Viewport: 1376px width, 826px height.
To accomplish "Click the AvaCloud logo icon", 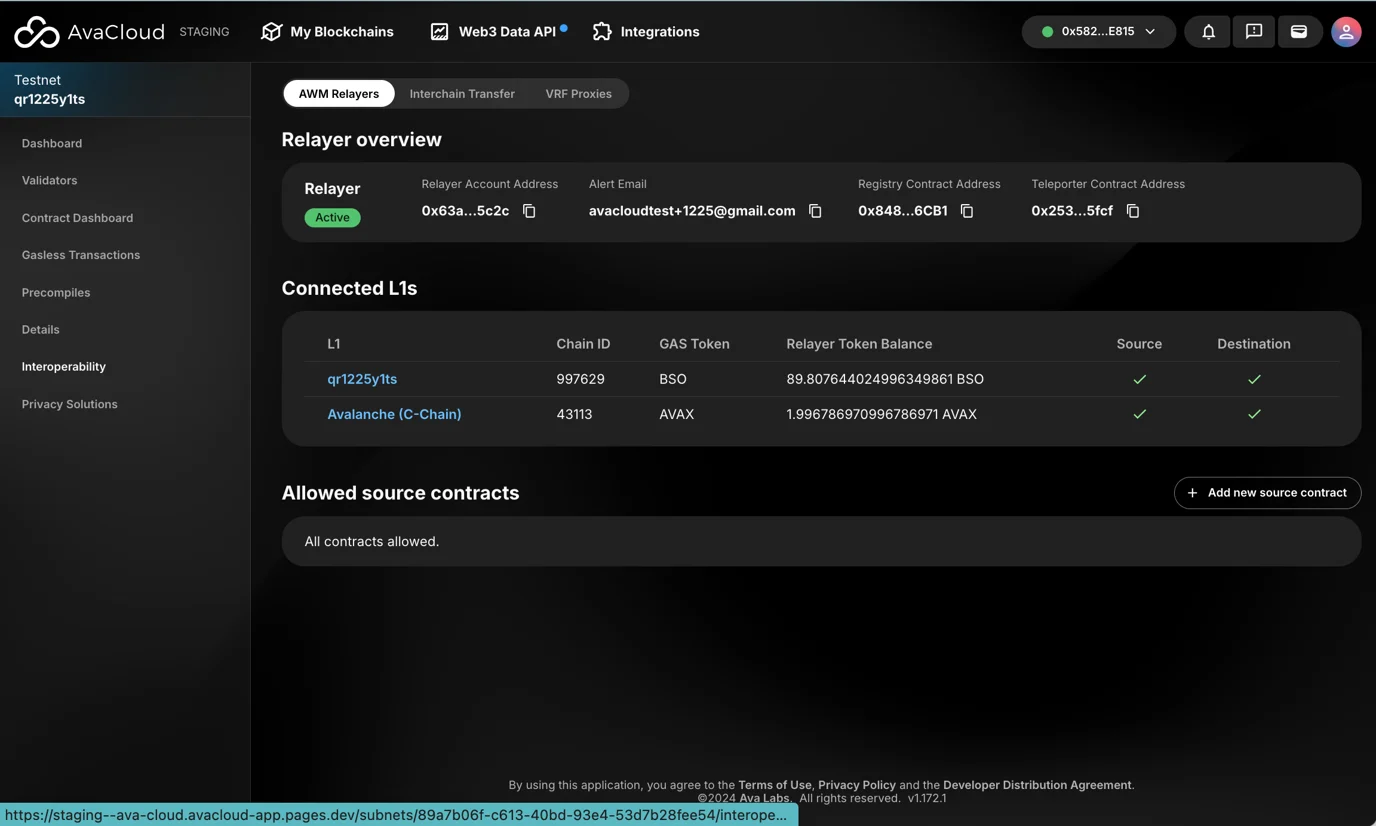I will point(37,32).
